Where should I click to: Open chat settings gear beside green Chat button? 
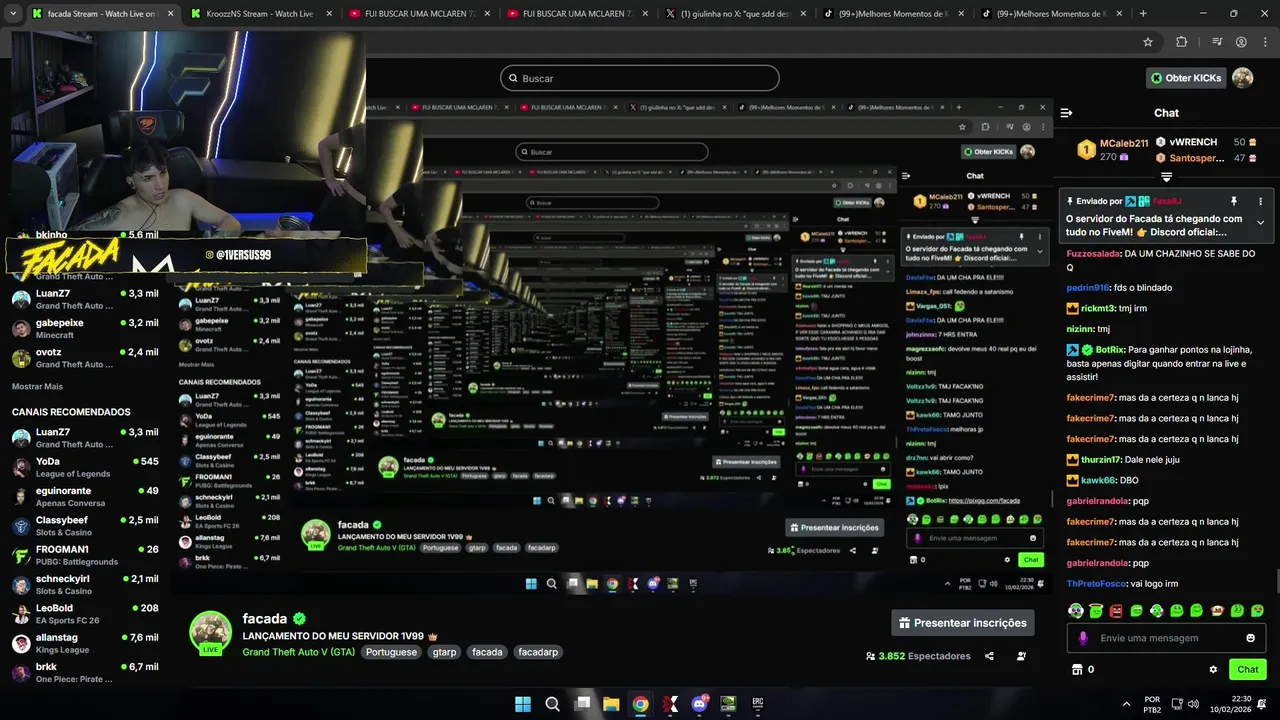click(1213, 669)
